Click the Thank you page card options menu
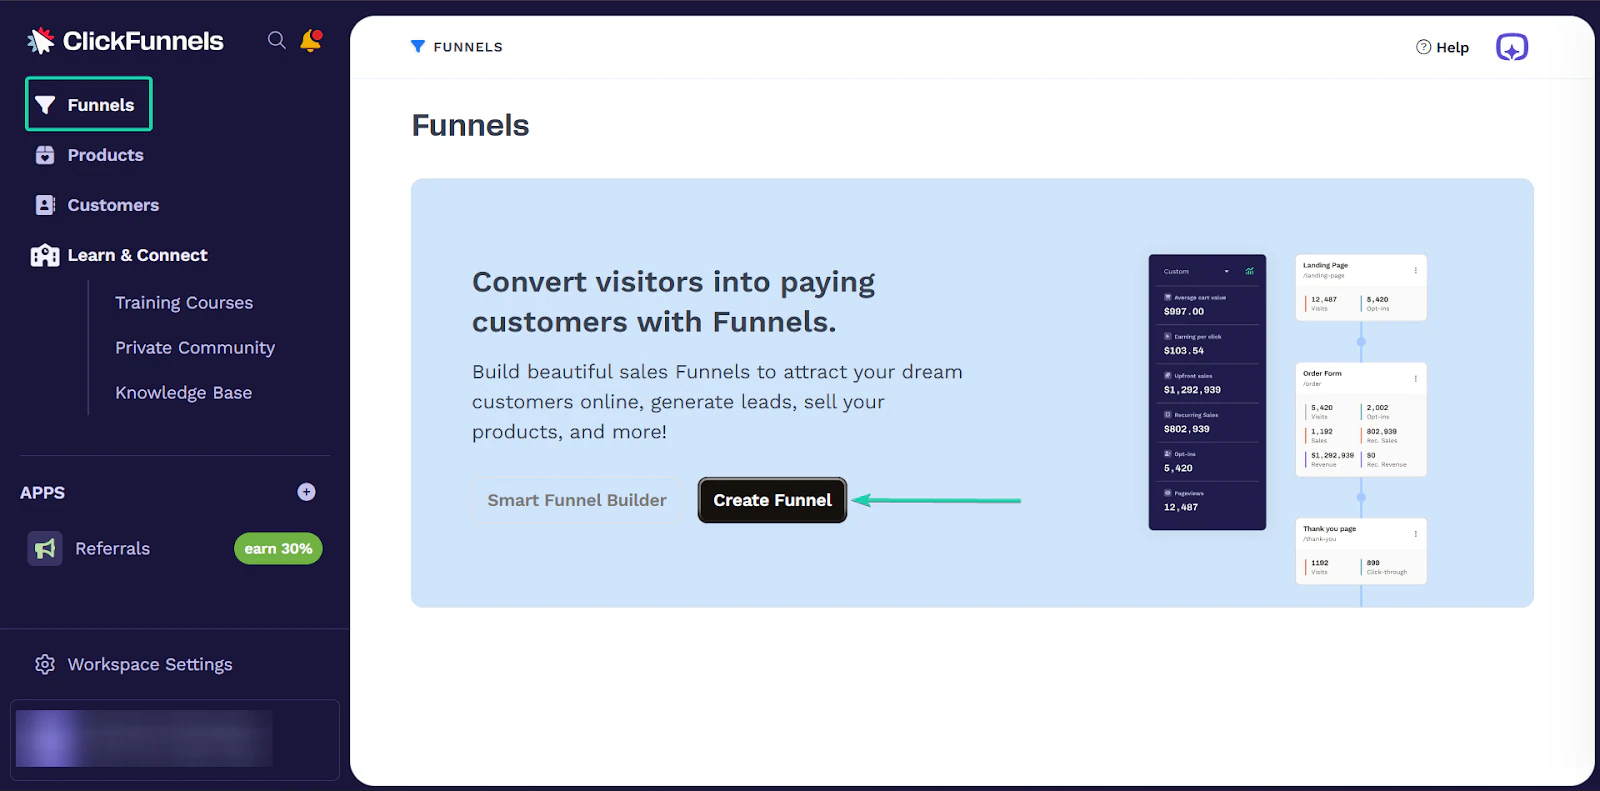 (x=1416, y=534)
